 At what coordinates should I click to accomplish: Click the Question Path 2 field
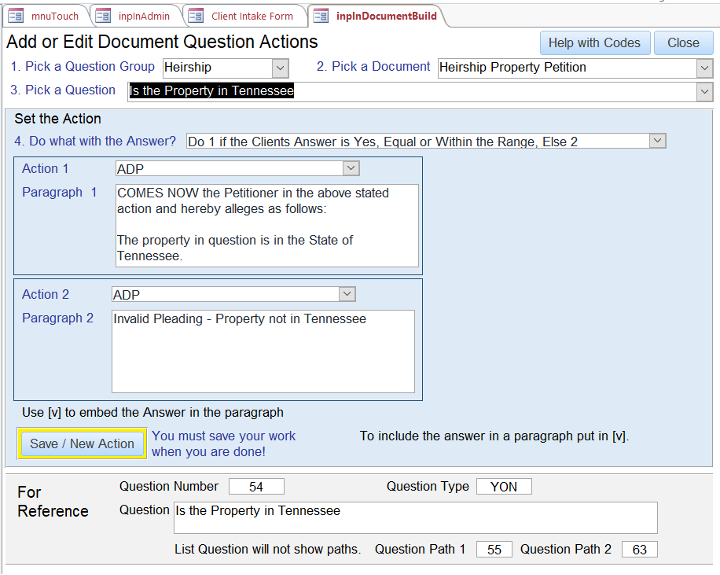(640, 550)
